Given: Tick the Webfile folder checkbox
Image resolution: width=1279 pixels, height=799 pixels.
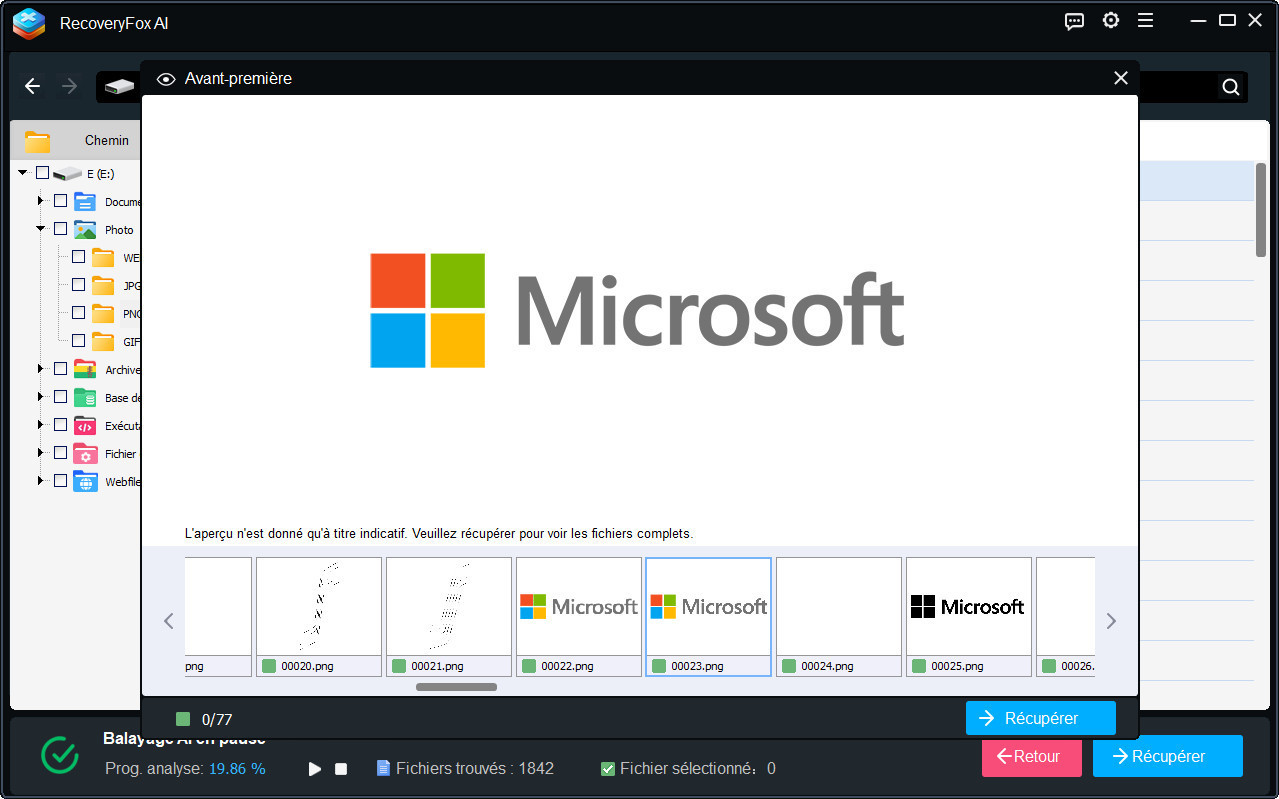Looking at the screenshot, I should 60,481.
